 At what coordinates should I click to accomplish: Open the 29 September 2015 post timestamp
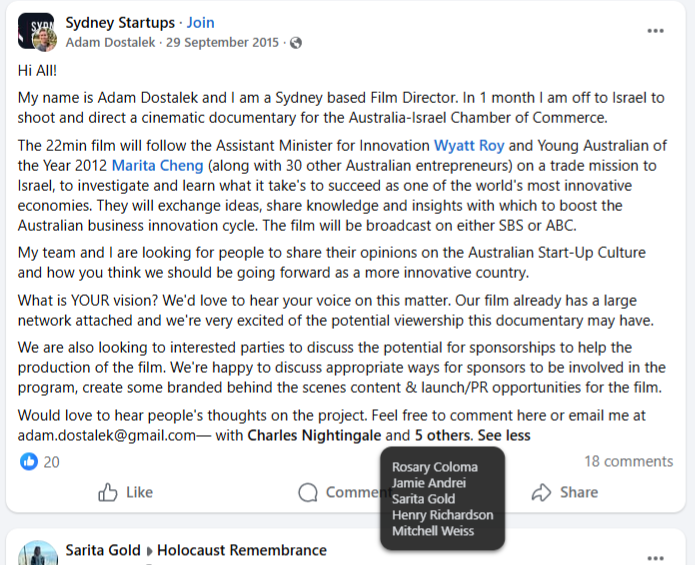point(222,43)
